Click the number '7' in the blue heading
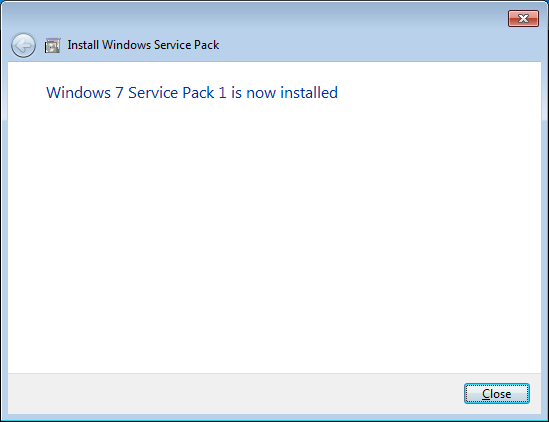The height and width of the screenshot is (422, 549). 119,93
